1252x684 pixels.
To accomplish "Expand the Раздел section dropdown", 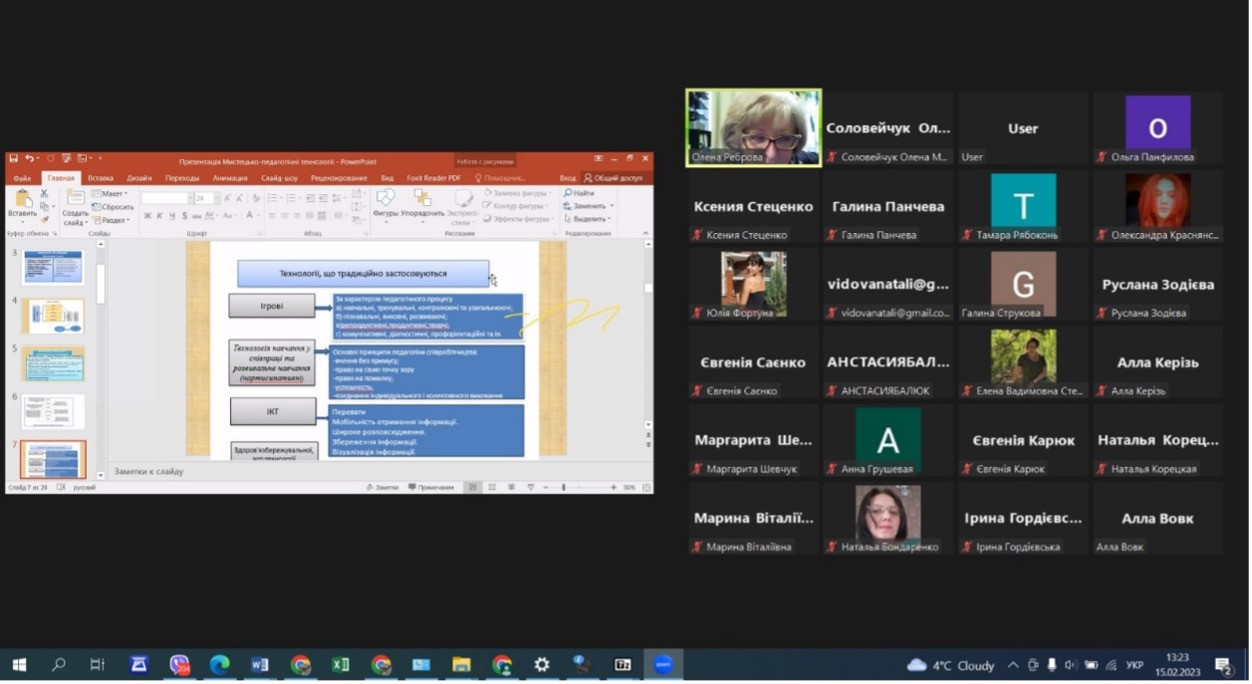I will point(112,220).
